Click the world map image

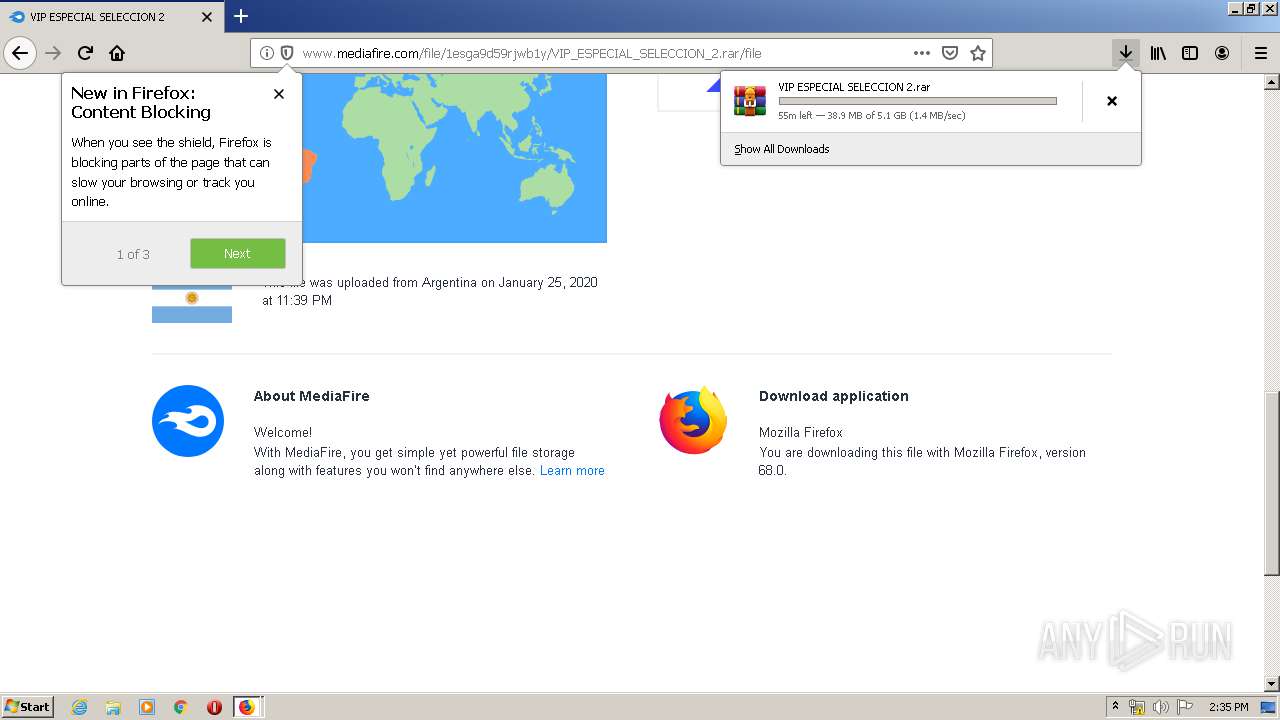point(454,158)
